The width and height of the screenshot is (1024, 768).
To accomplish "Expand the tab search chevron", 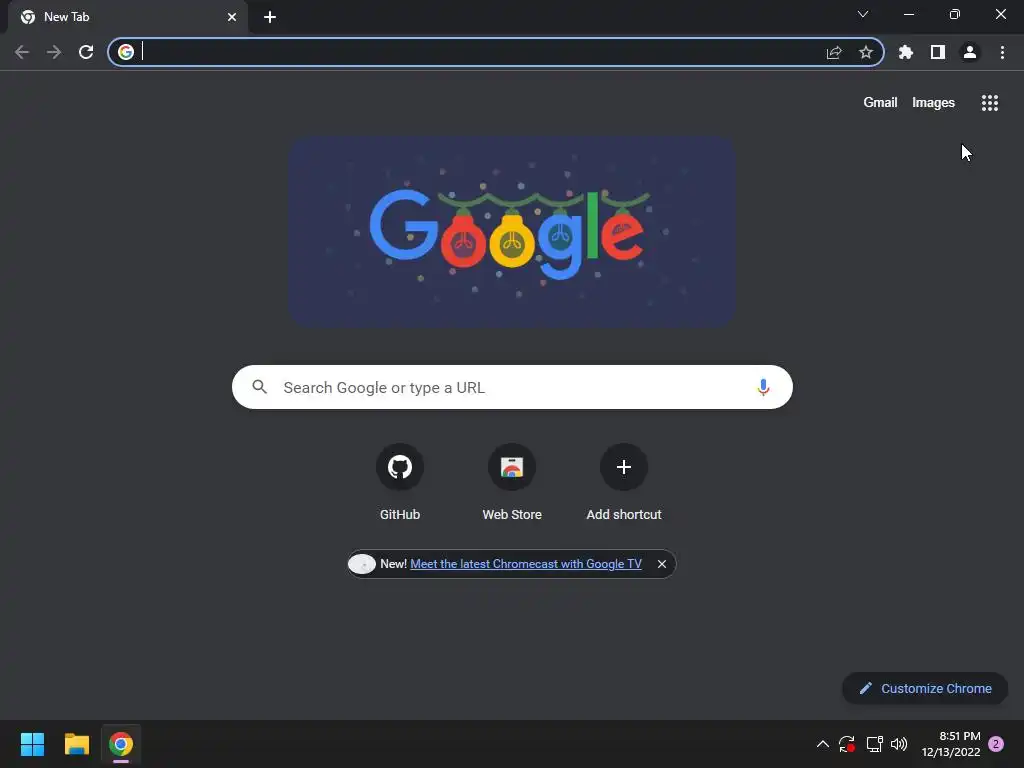I will tap(863, 14).
